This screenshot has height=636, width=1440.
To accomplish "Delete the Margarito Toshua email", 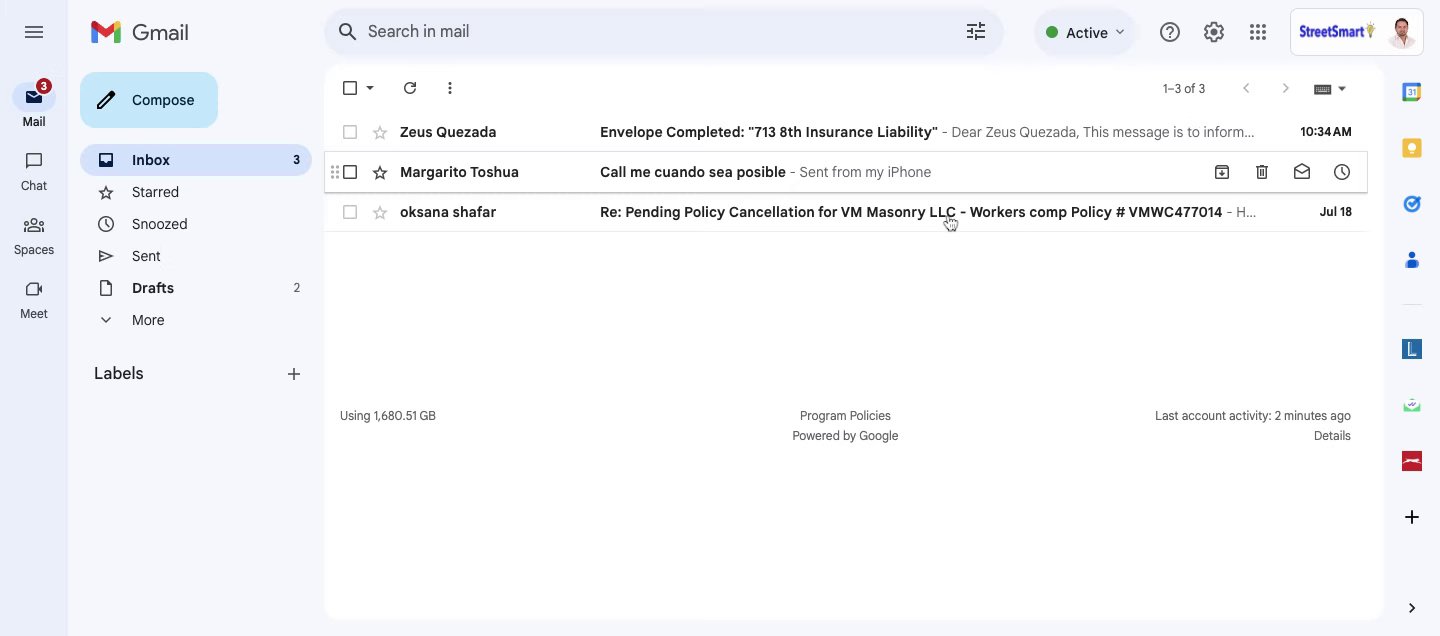I will [1262, 172].
